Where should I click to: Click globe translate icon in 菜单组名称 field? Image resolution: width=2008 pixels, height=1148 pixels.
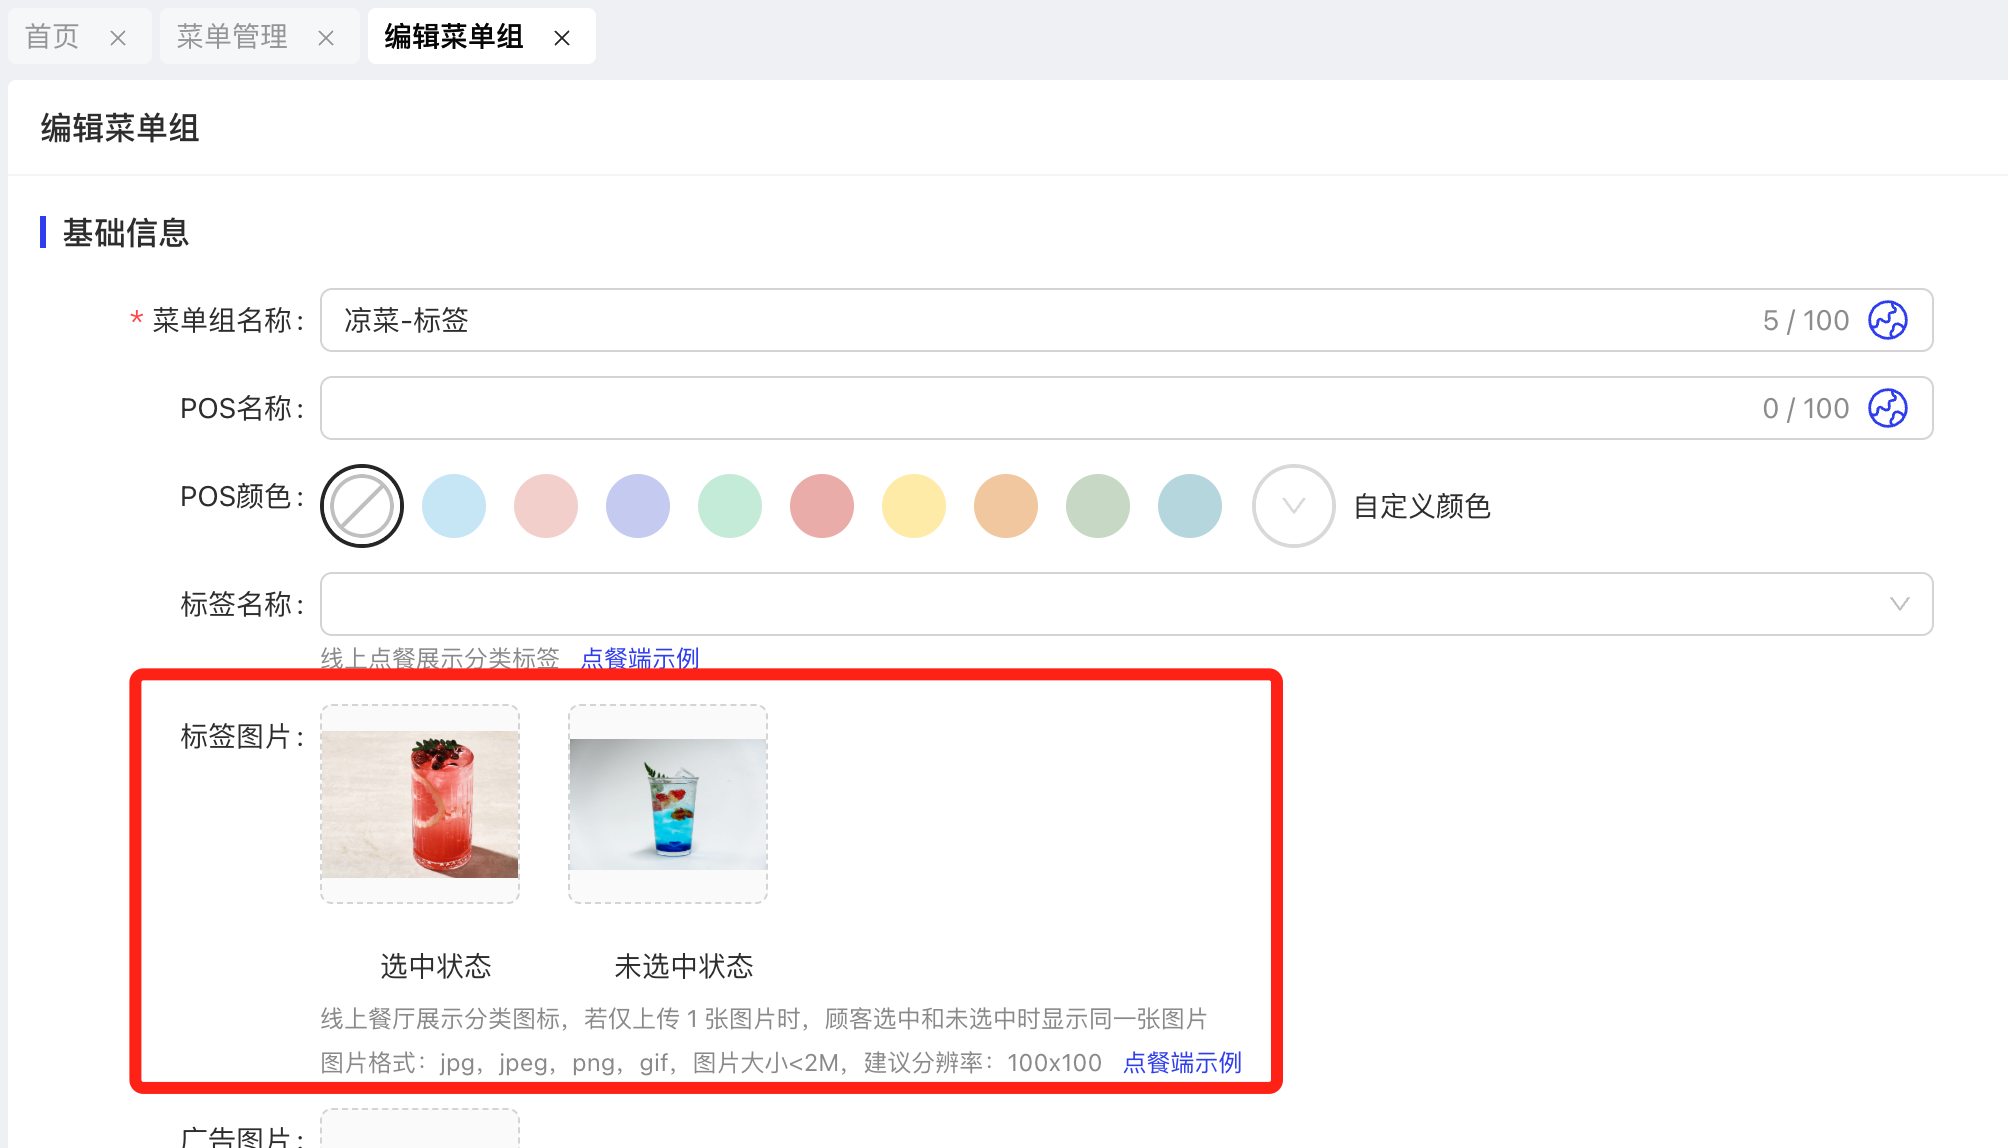pos(1887,321)
